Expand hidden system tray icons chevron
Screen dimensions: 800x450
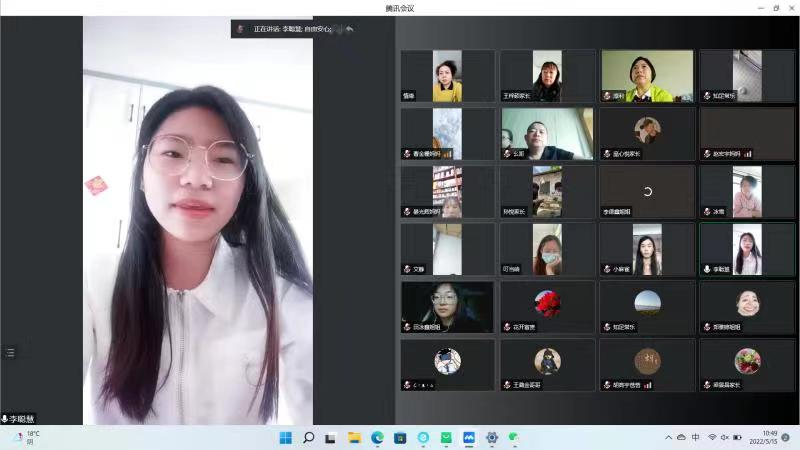(668, 438)
